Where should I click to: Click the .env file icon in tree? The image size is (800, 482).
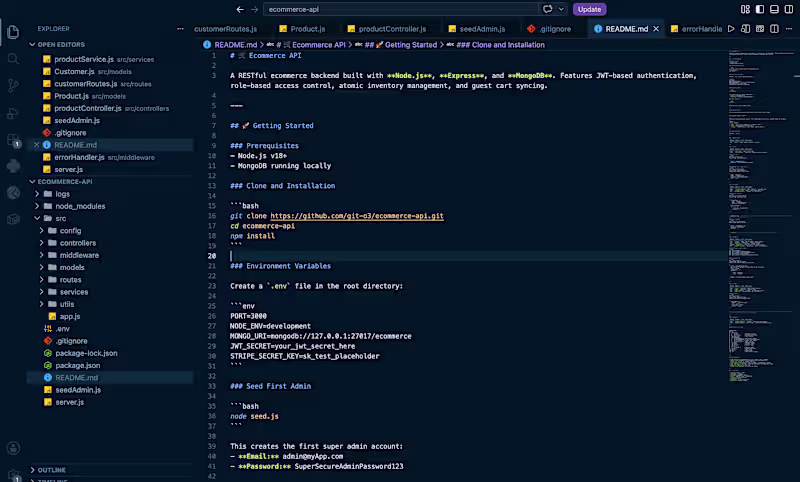(48, 328)
